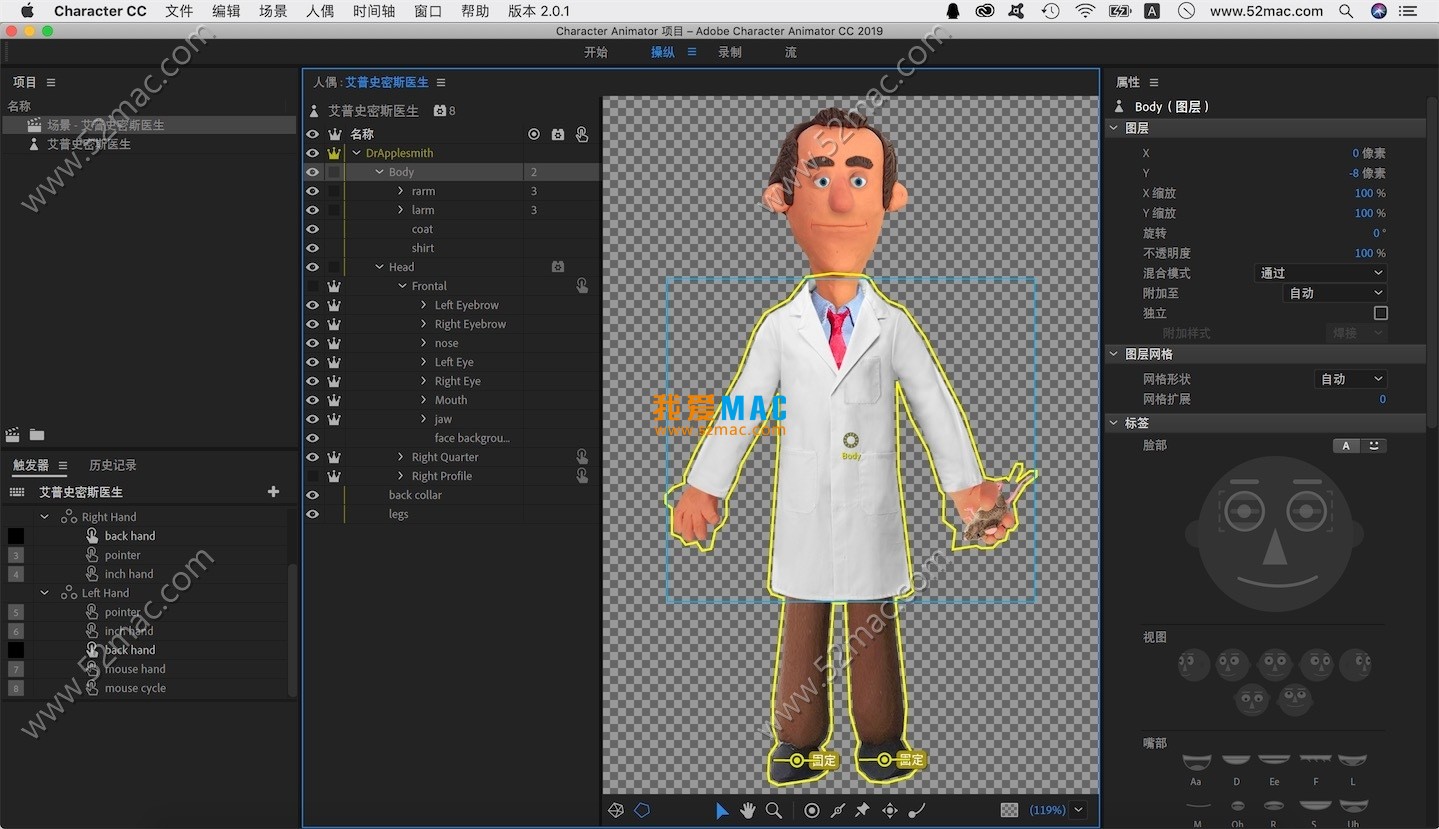Select the mouse cycle trigger
The height and width of the screenshot is (829, 1439).
pyautogui.click(x=135, y=688)
